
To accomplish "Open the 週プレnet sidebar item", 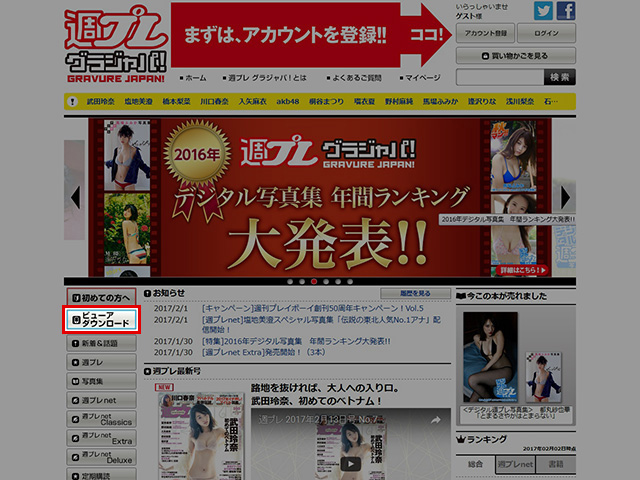I will 101,400.
